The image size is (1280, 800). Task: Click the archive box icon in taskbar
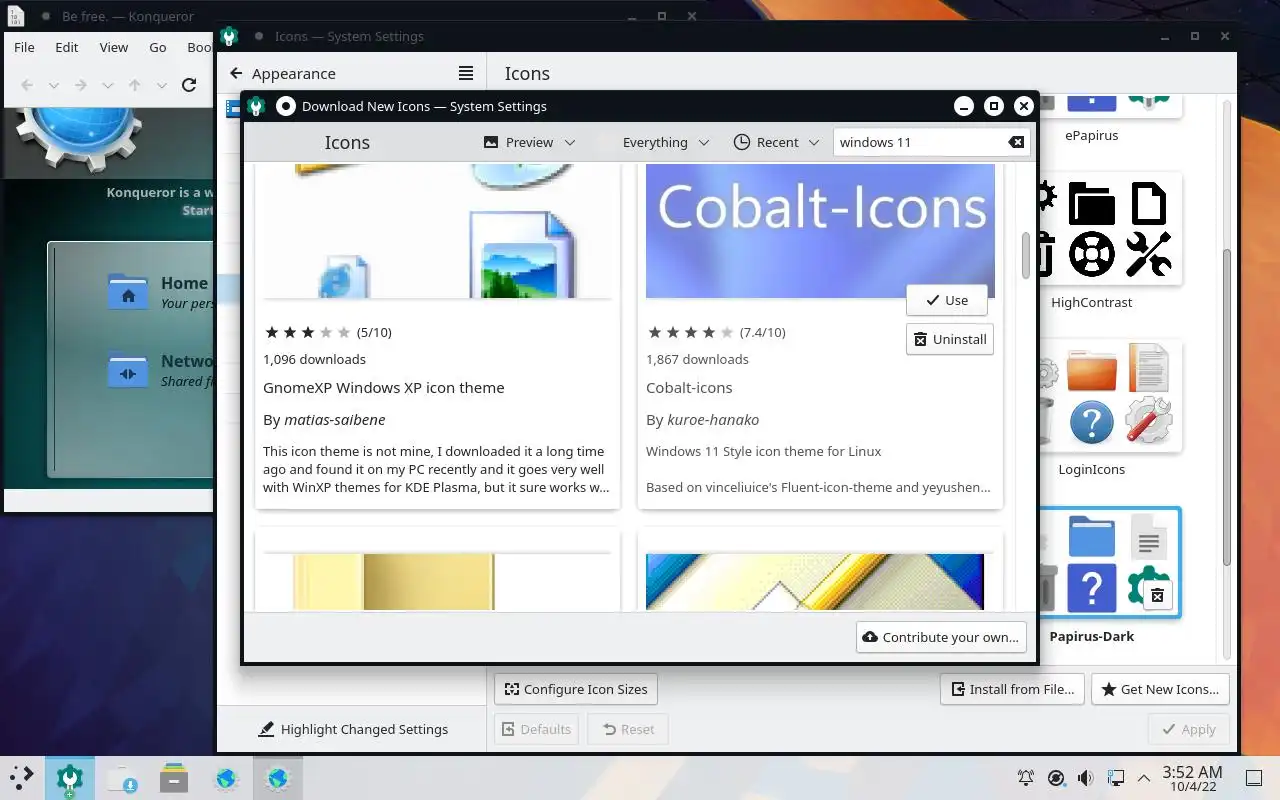174,778
